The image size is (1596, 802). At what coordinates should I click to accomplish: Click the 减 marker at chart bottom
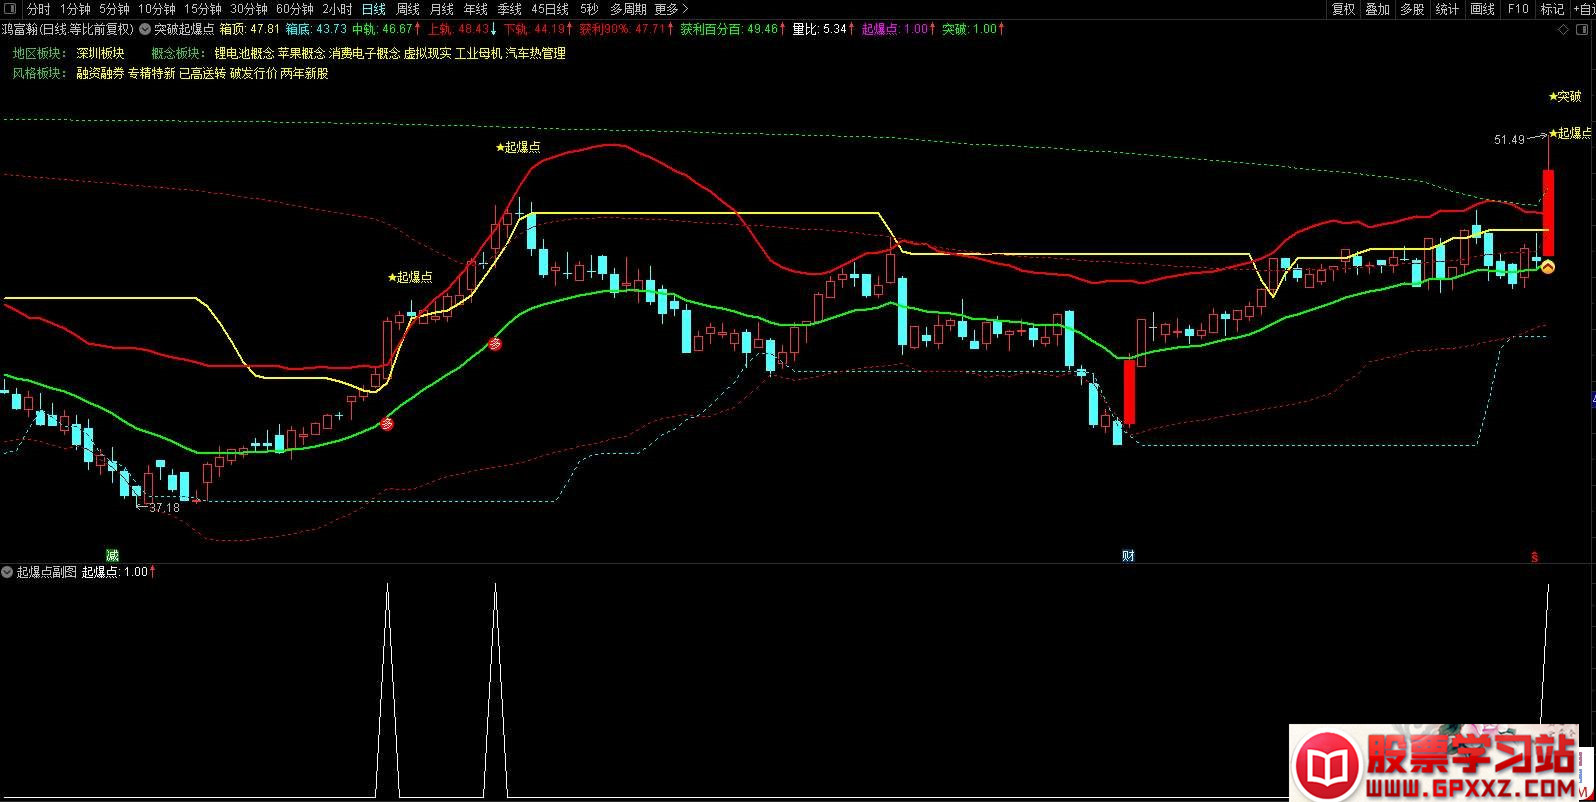(112, 555)
